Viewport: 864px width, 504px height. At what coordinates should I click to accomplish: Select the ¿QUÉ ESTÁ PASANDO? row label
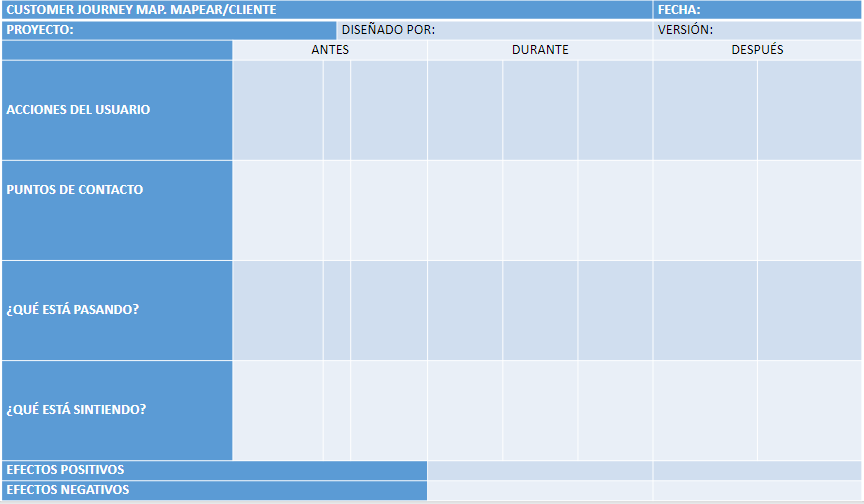[x=117, y=311]
